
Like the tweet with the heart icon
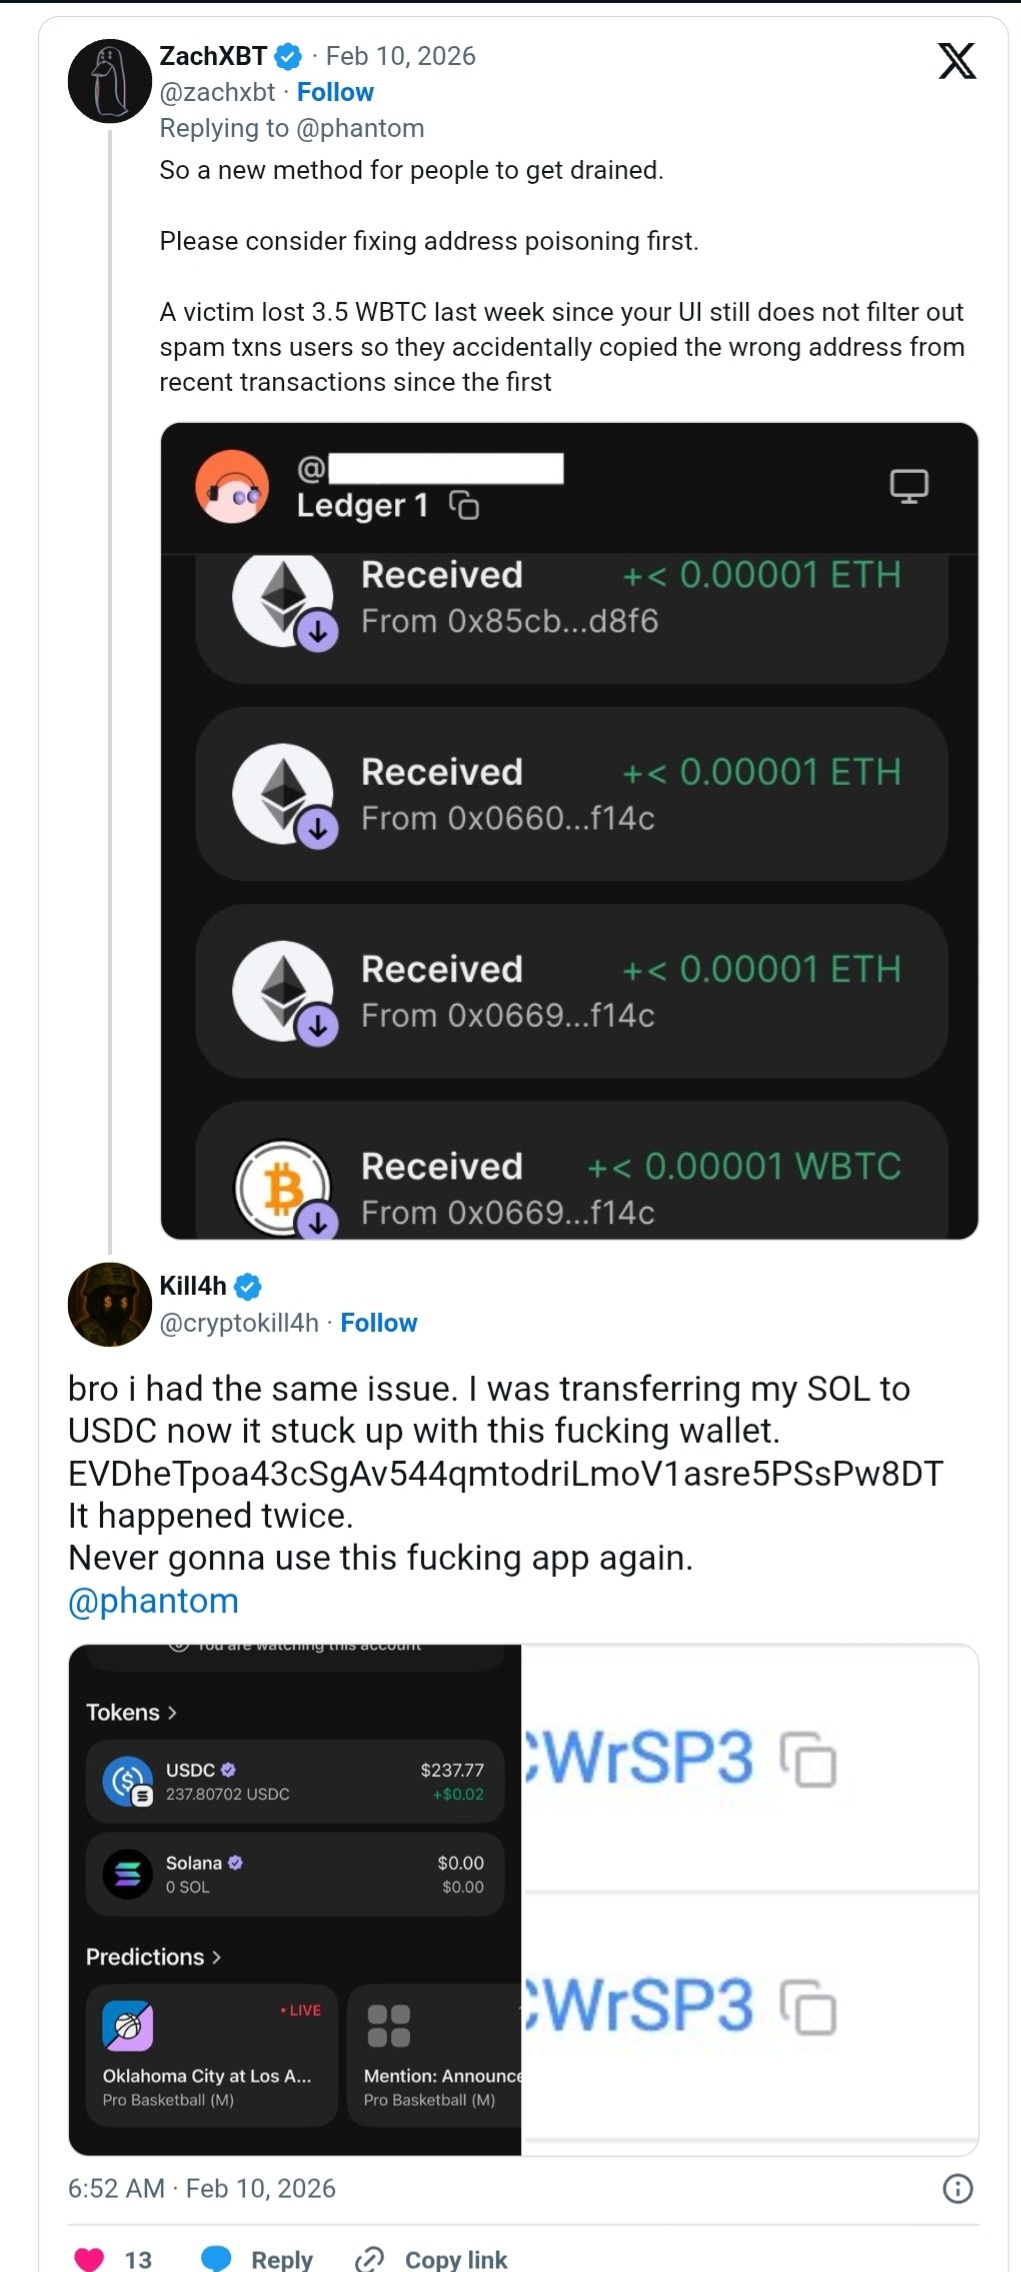point(90,2255)
